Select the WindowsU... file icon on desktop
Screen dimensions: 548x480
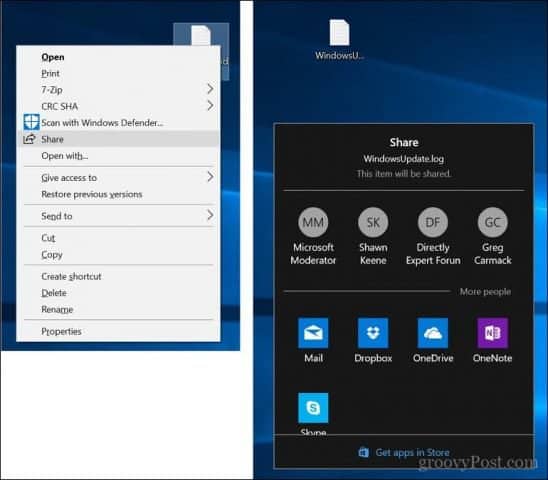pos(339,33)
